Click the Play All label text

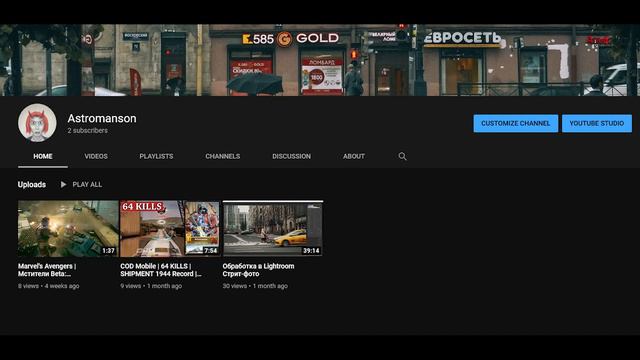coord(87,184)
